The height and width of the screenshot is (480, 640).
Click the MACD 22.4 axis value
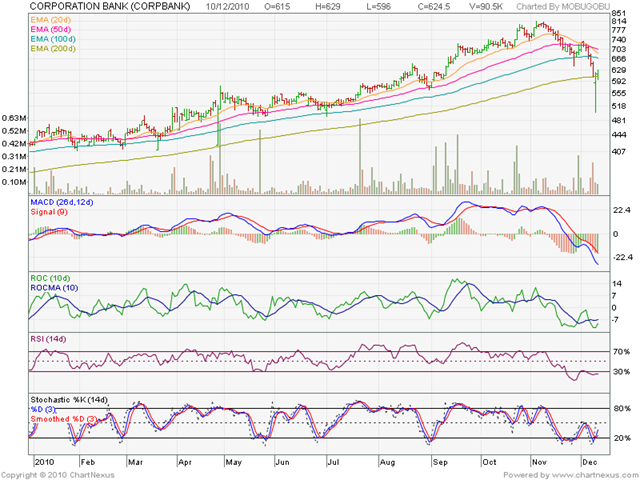pos(622,210)
